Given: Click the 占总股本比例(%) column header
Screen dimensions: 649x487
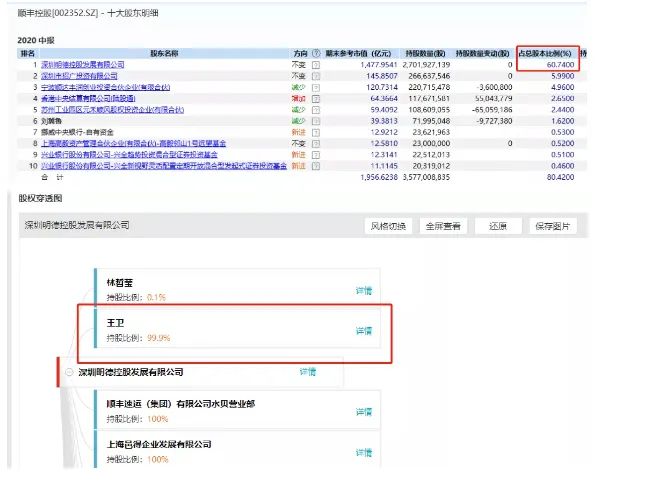Looking at the screenshot, I should 545,53.
